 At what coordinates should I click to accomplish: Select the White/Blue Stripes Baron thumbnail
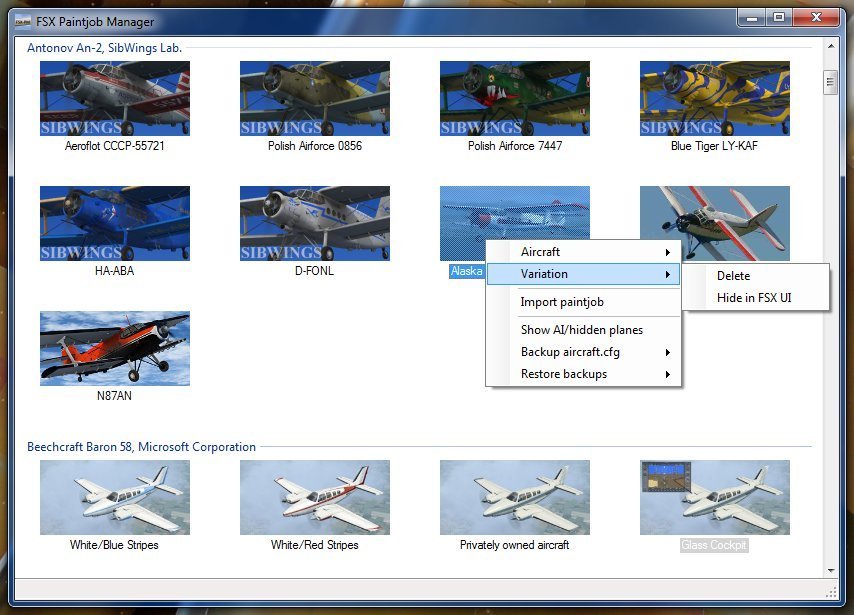115,497
